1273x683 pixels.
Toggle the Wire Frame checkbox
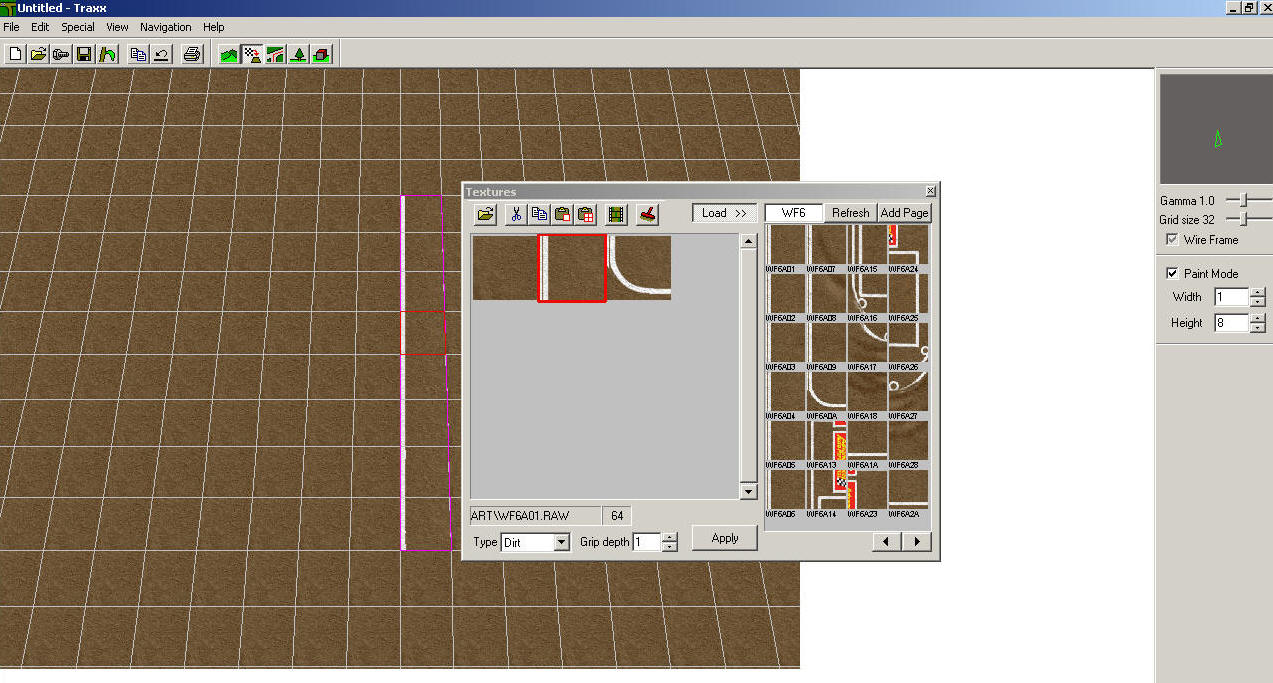click(x=1172, y=240)
